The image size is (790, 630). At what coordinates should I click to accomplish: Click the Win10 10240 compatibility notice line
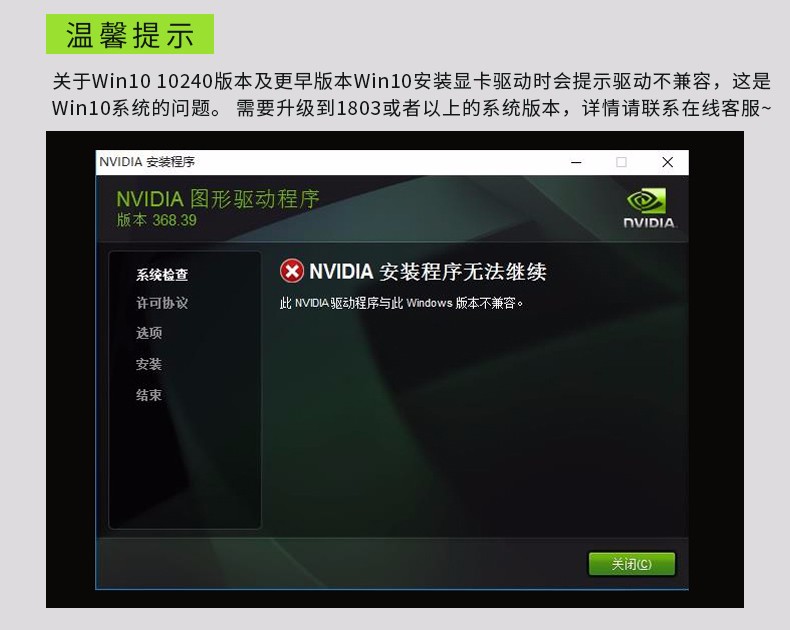coord(412,81)
